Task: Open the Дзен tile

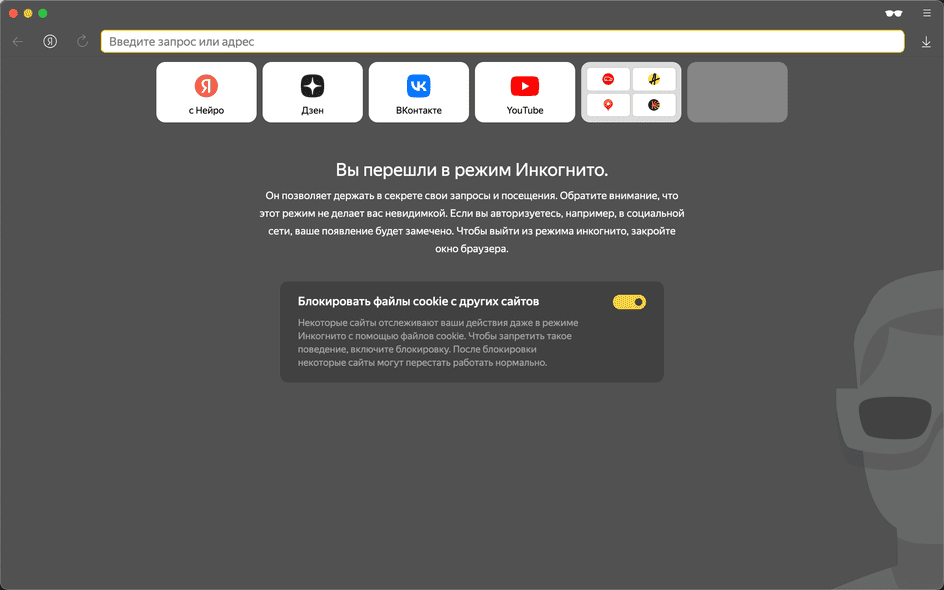Action: click(x=312, y=92)
